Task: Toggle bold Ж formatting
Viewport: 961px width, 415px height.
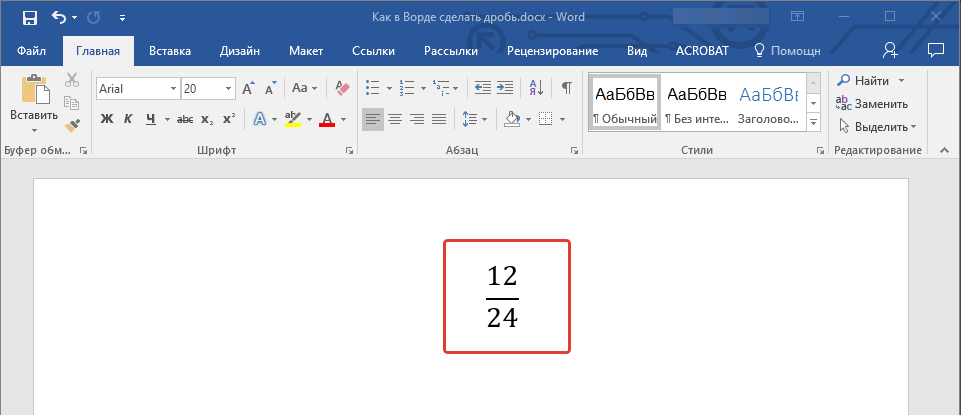Action: pos(107,120)
